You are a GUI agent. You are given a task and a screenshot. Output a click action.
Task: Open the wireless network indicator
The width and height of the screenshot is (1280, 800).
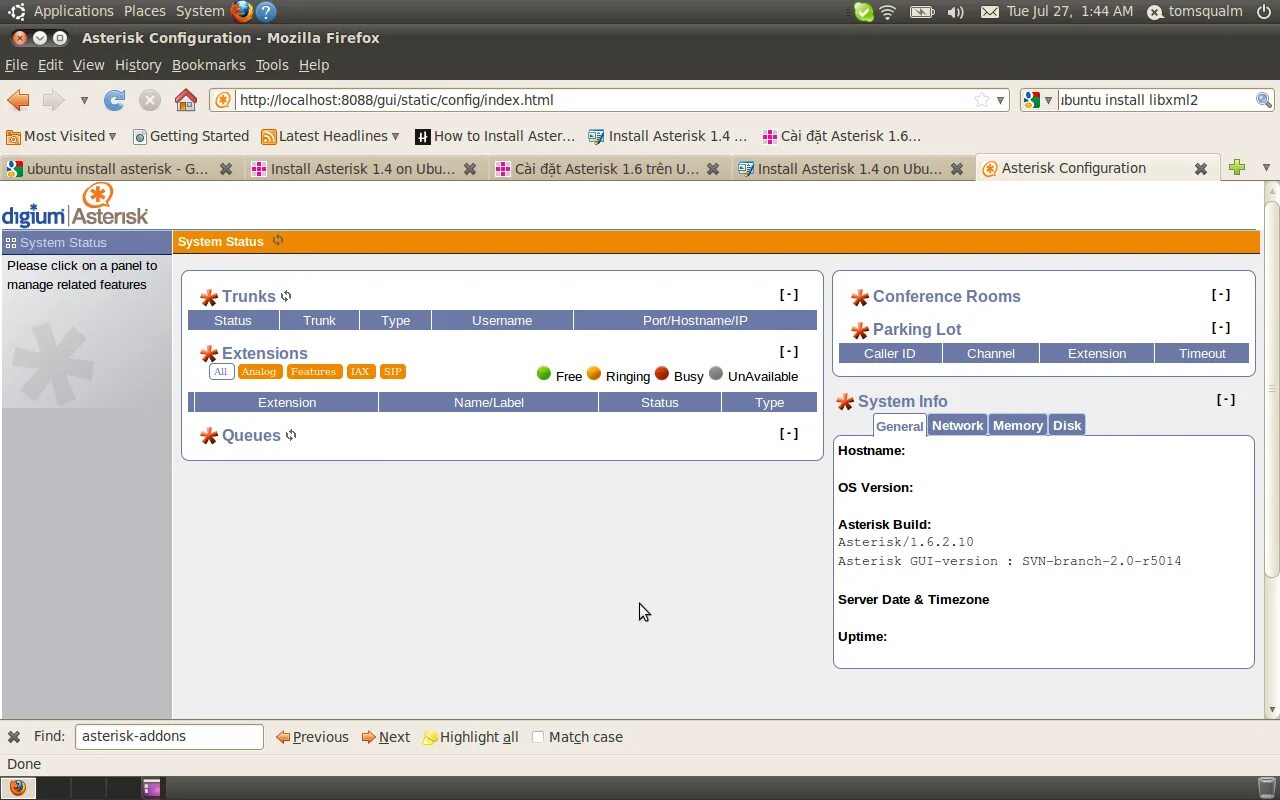click(x=887, y=12)
